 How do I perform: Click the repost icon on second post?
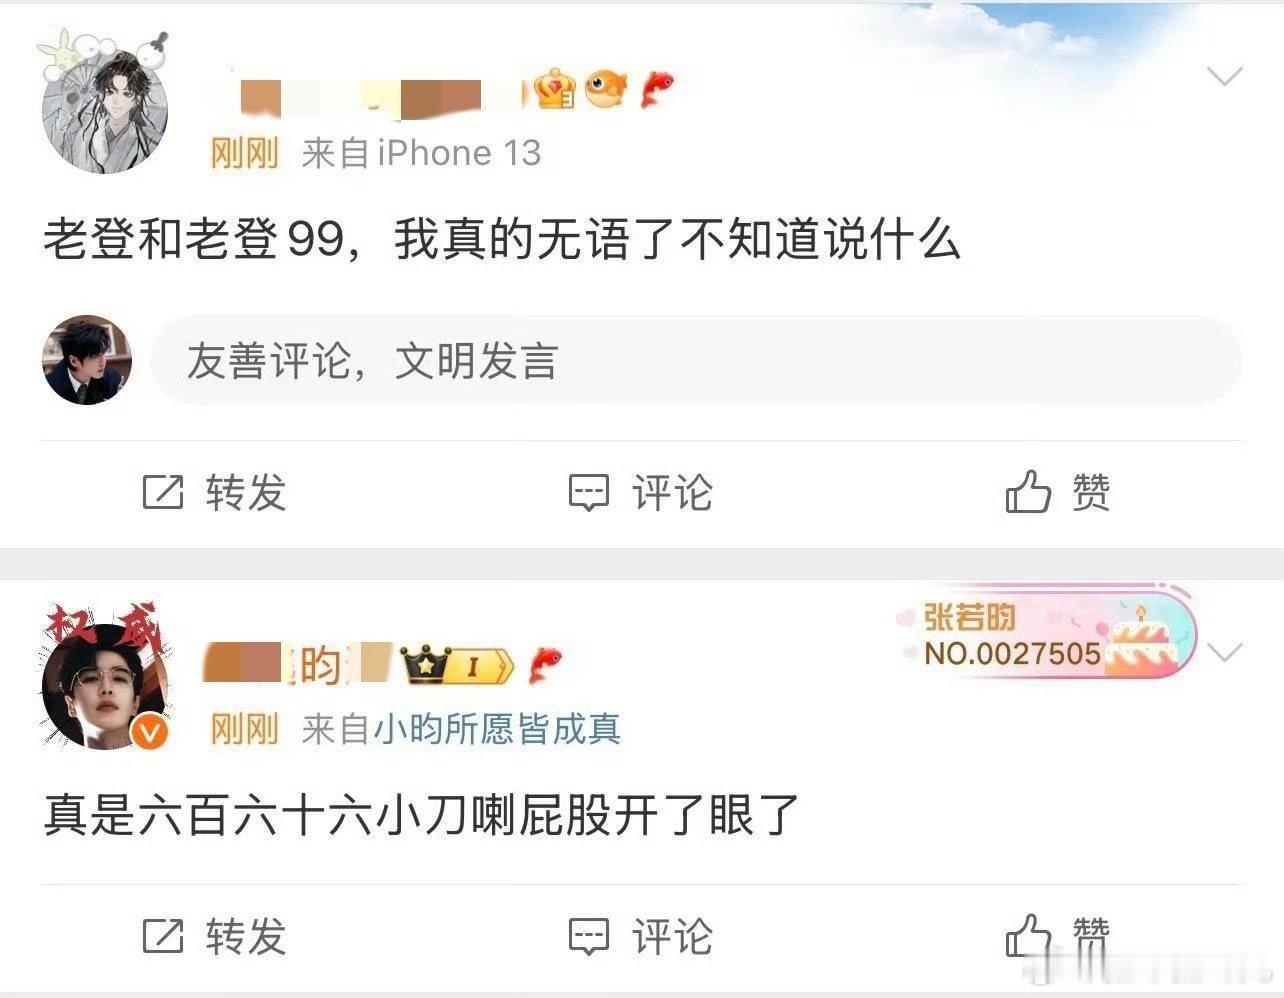click(163, 936)
